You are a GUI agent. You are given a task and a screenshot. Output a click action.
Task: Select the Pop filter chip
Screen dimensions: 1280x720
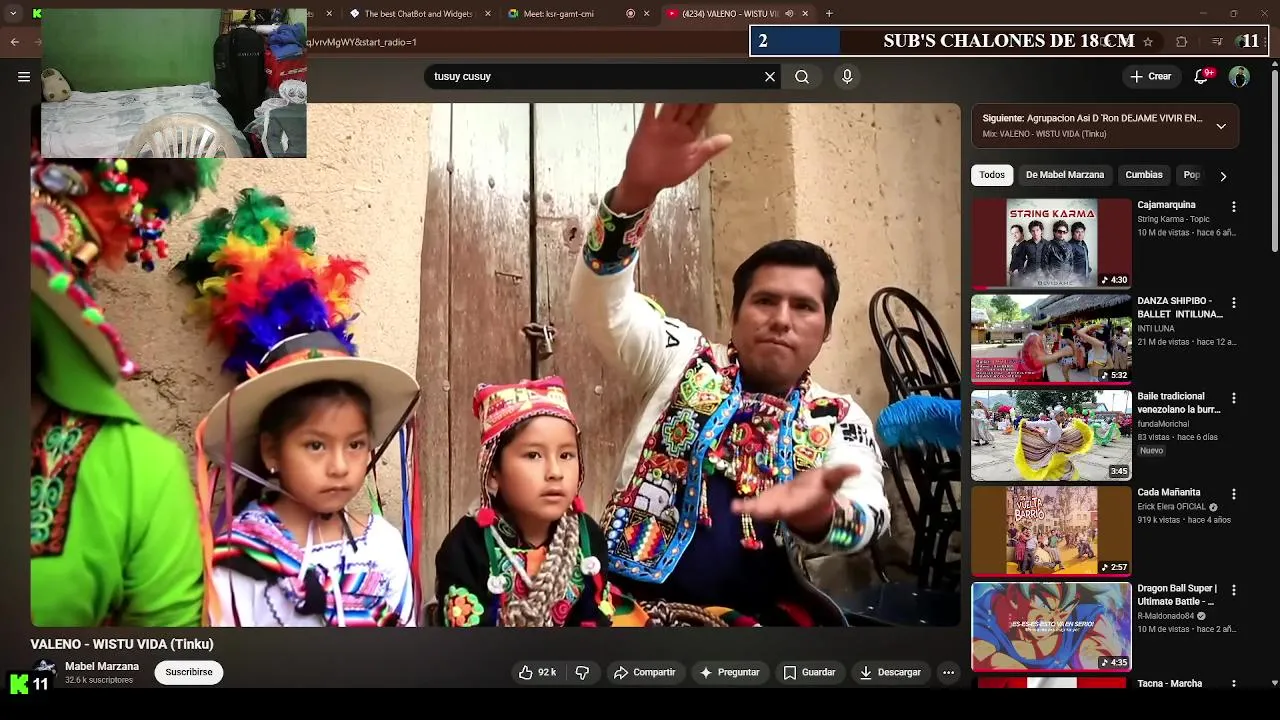point(1191,175)
